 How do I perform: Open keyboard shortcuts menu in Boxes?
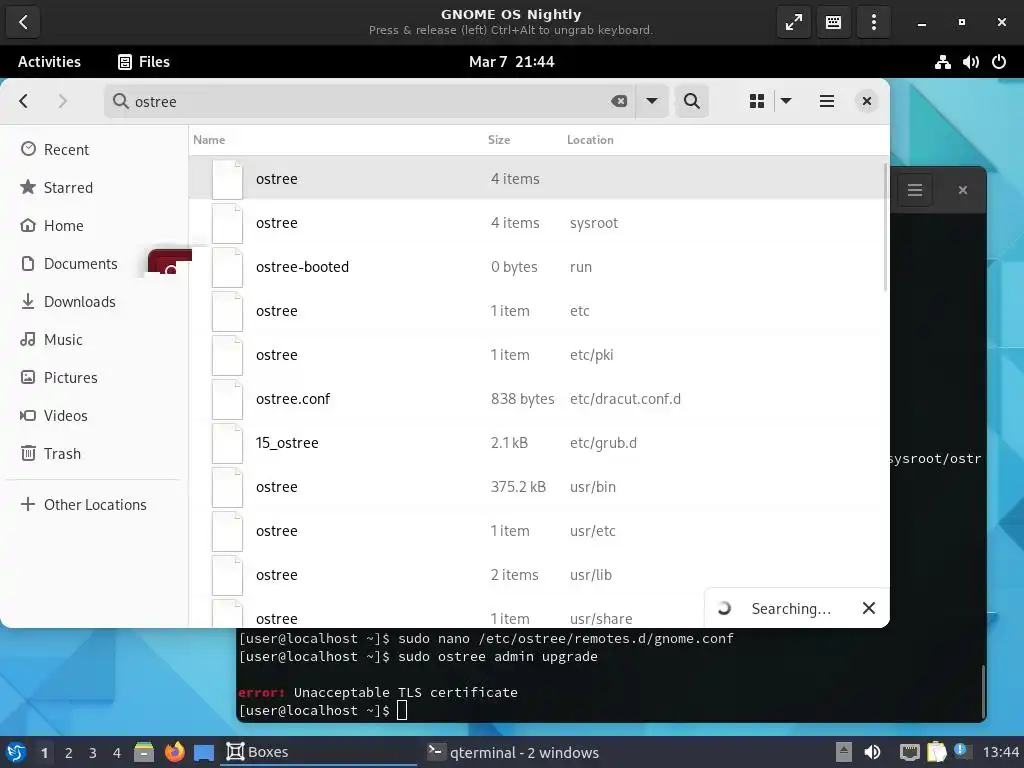[x=833, y=22]
